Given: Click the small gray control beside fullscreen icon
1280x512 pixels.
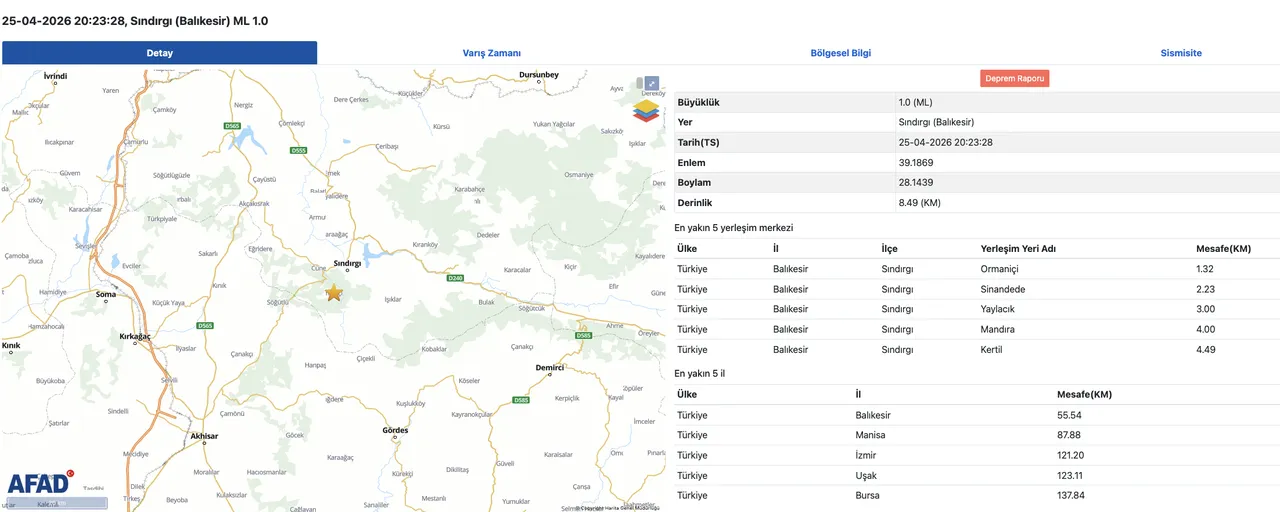Looking at the screenshot, I should (x=639, y=83).
